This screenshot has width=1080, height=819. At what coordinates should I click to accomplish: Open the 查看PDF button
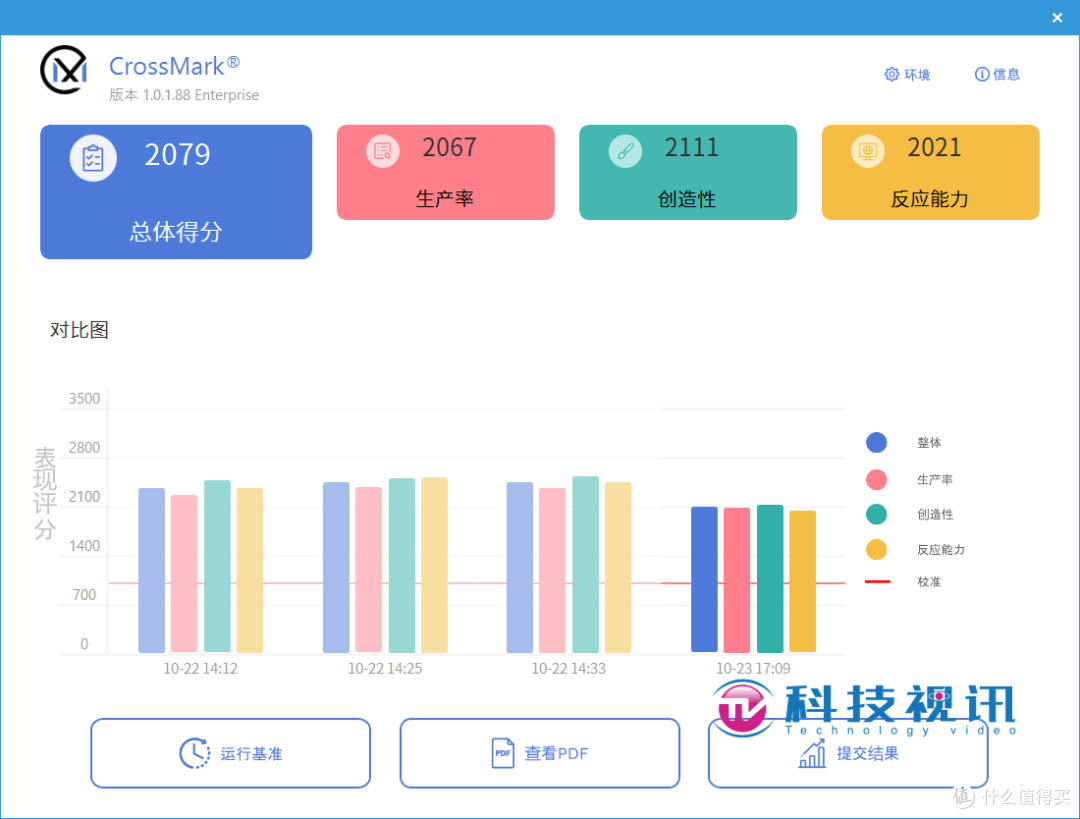(x=539, y=753)
